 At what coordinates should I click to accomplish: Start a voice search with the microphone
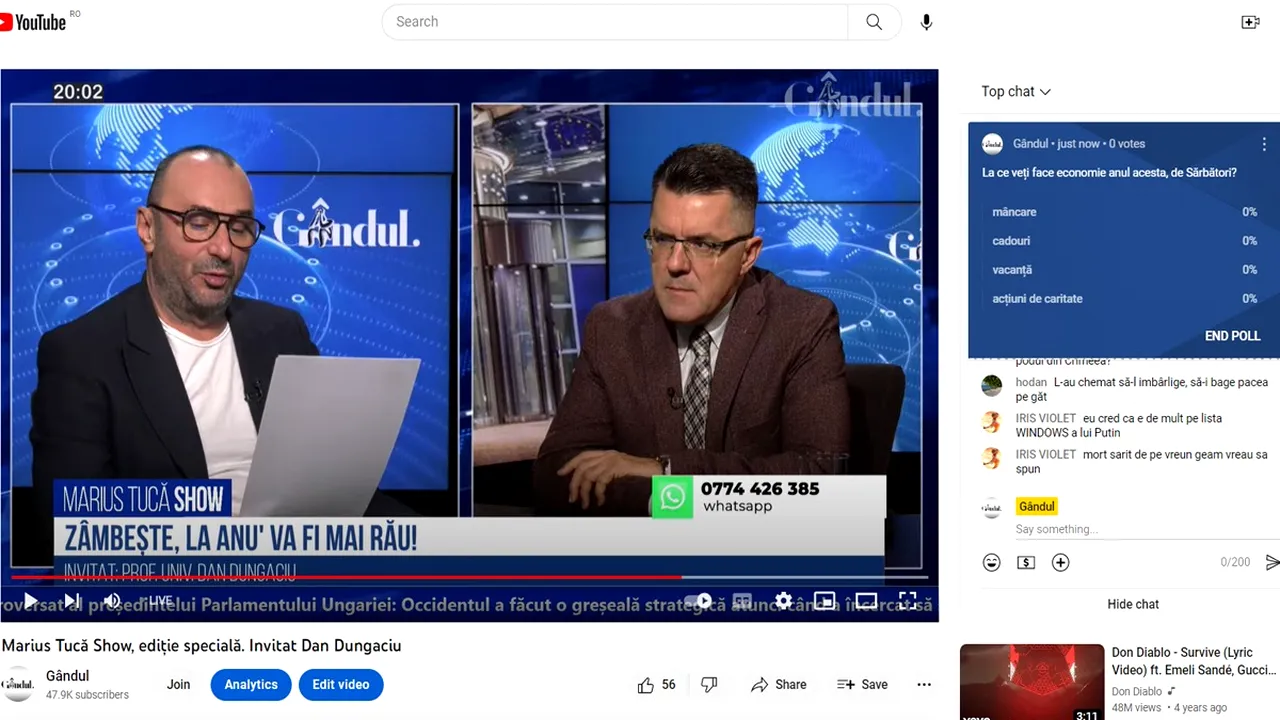click(x=926, y=21)
